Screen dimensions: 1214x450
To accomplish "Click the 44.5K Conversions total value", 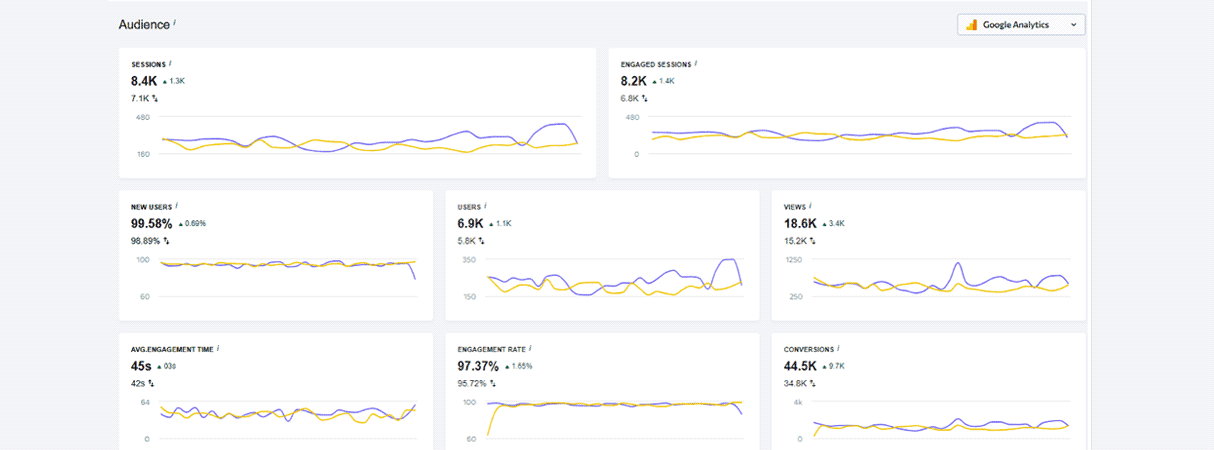I will [x=804, y=365].
